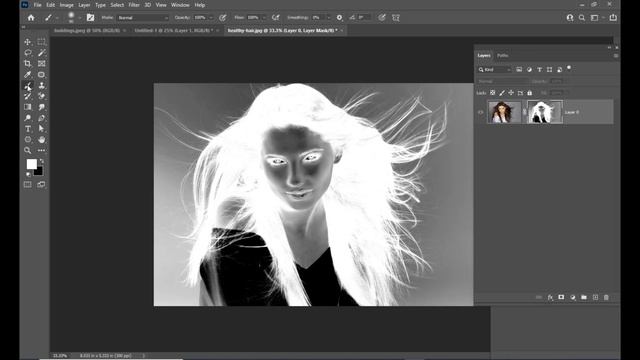
Task: Toggle pressure for opacity button
Action: 222,18
